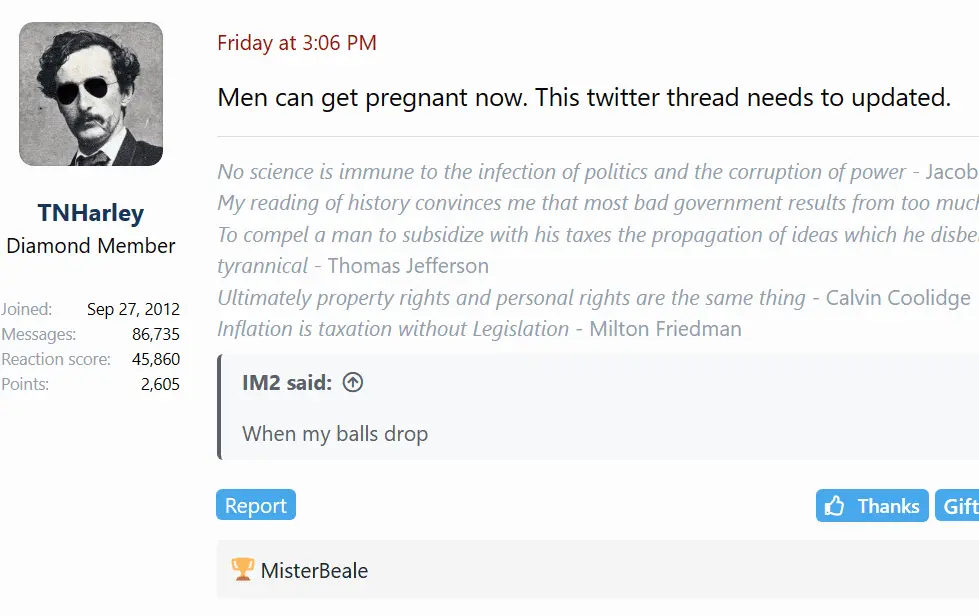Click the post text about the twitter thread
This screenshot has height=616, width=979.
tap(583, 98)
